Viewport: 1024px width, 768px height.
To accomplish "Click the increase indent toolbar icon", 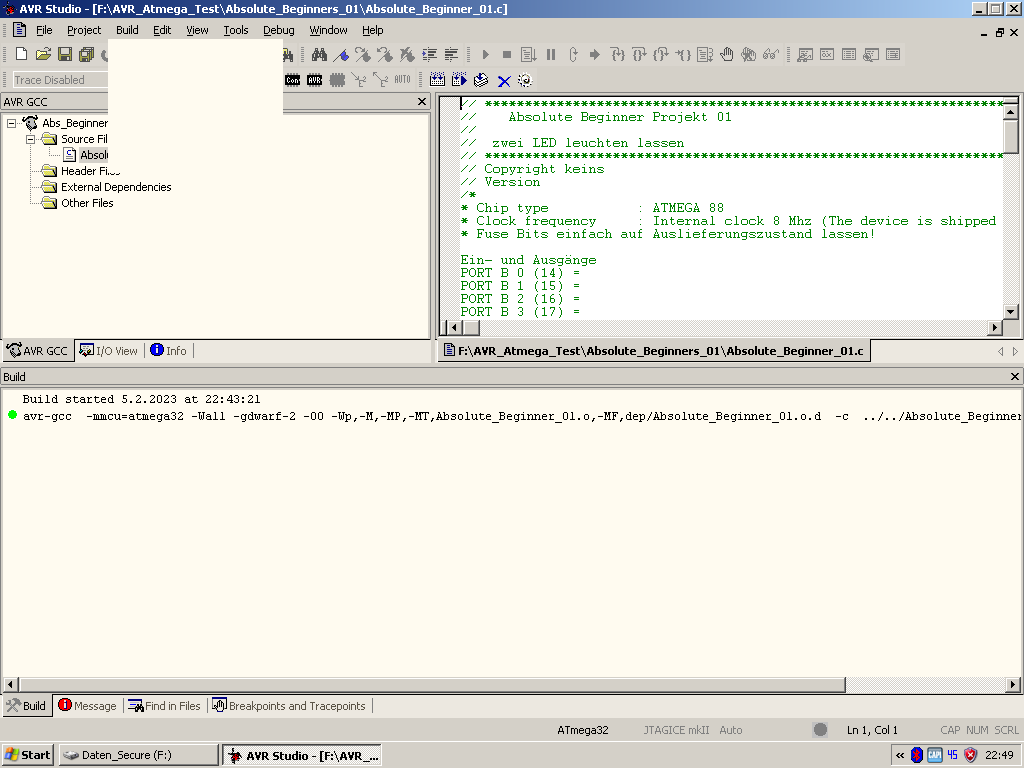I will coord(429,54).
